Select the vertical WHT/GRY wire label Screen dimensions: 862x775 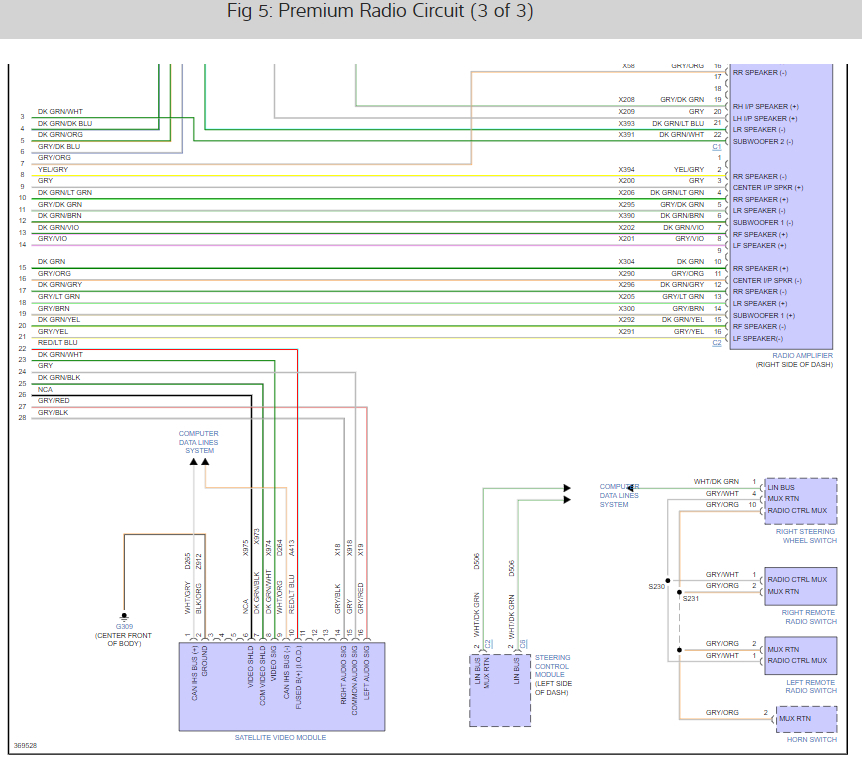click(x=187, y=597)
